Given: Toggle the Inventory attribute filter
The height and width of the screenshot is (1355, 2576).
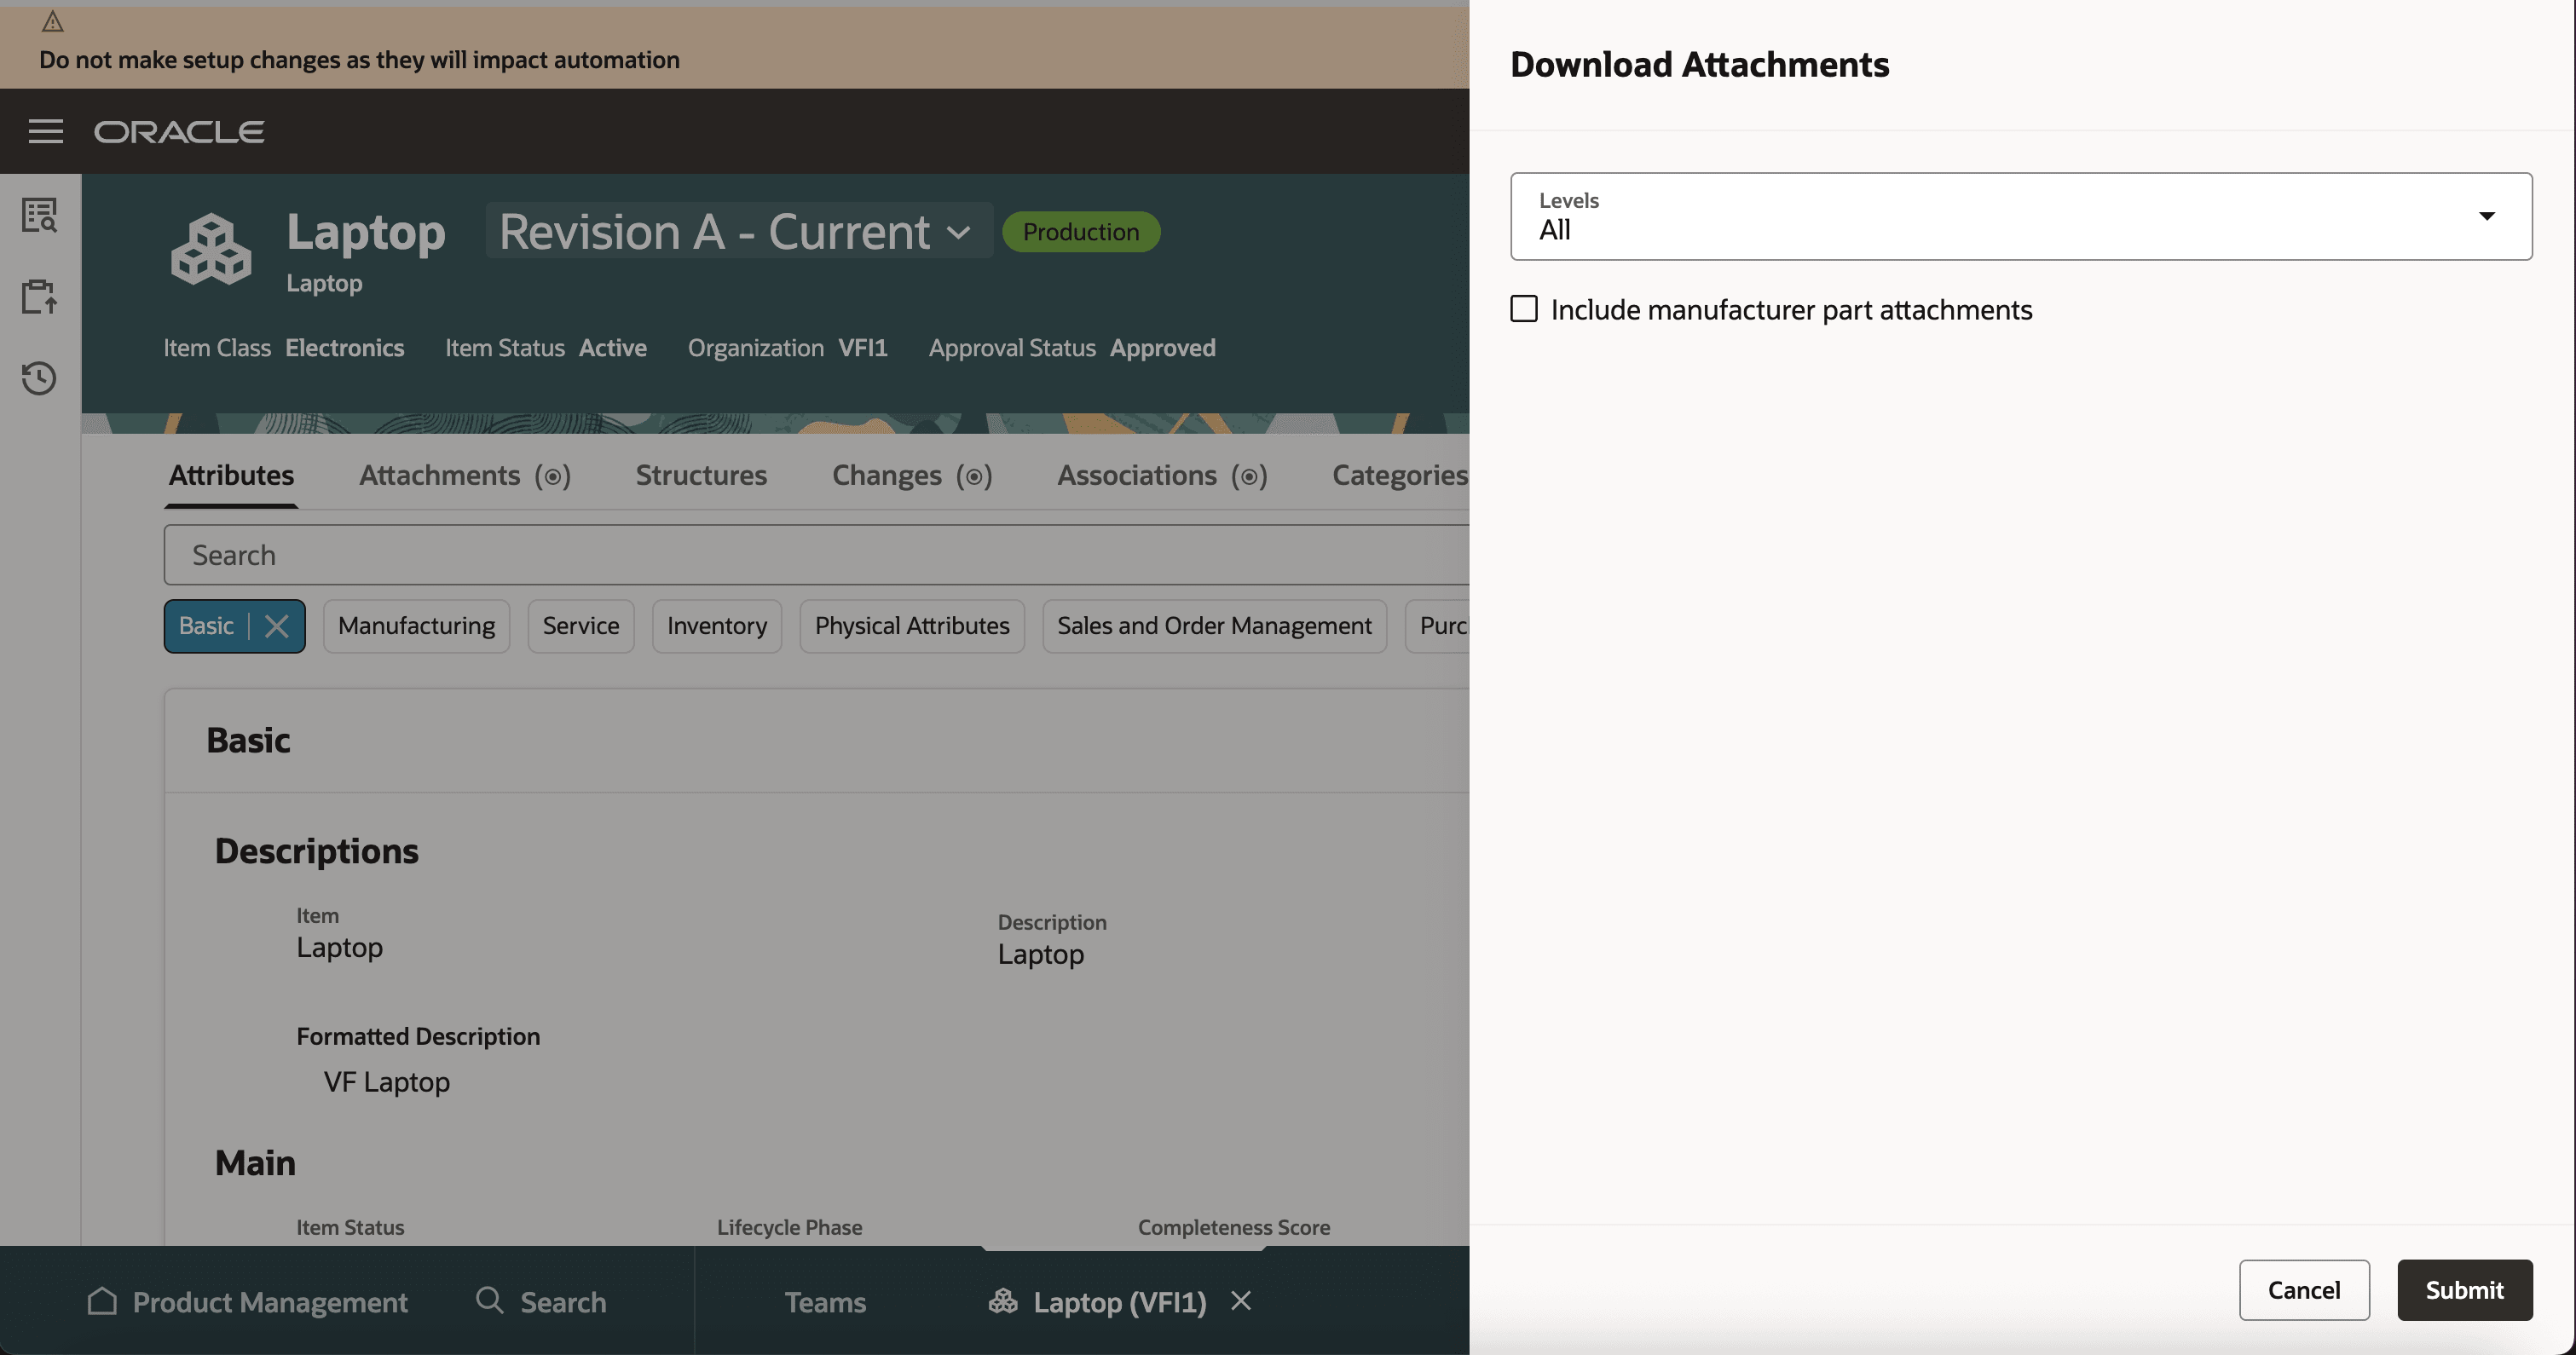Looking at the screenshot, I should pyautogui.click(x=716, y=625).
